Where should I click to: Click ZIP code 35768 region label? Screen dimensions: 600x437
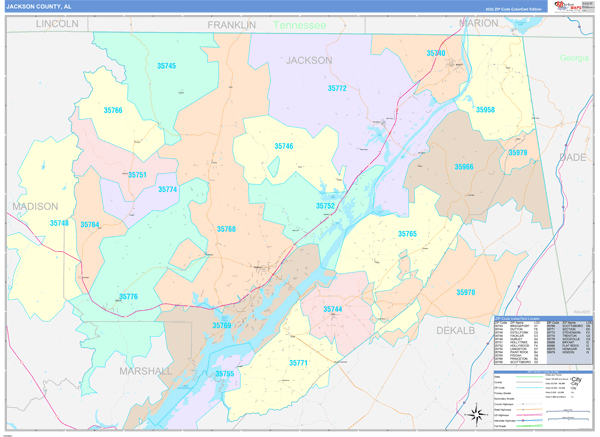225,230
